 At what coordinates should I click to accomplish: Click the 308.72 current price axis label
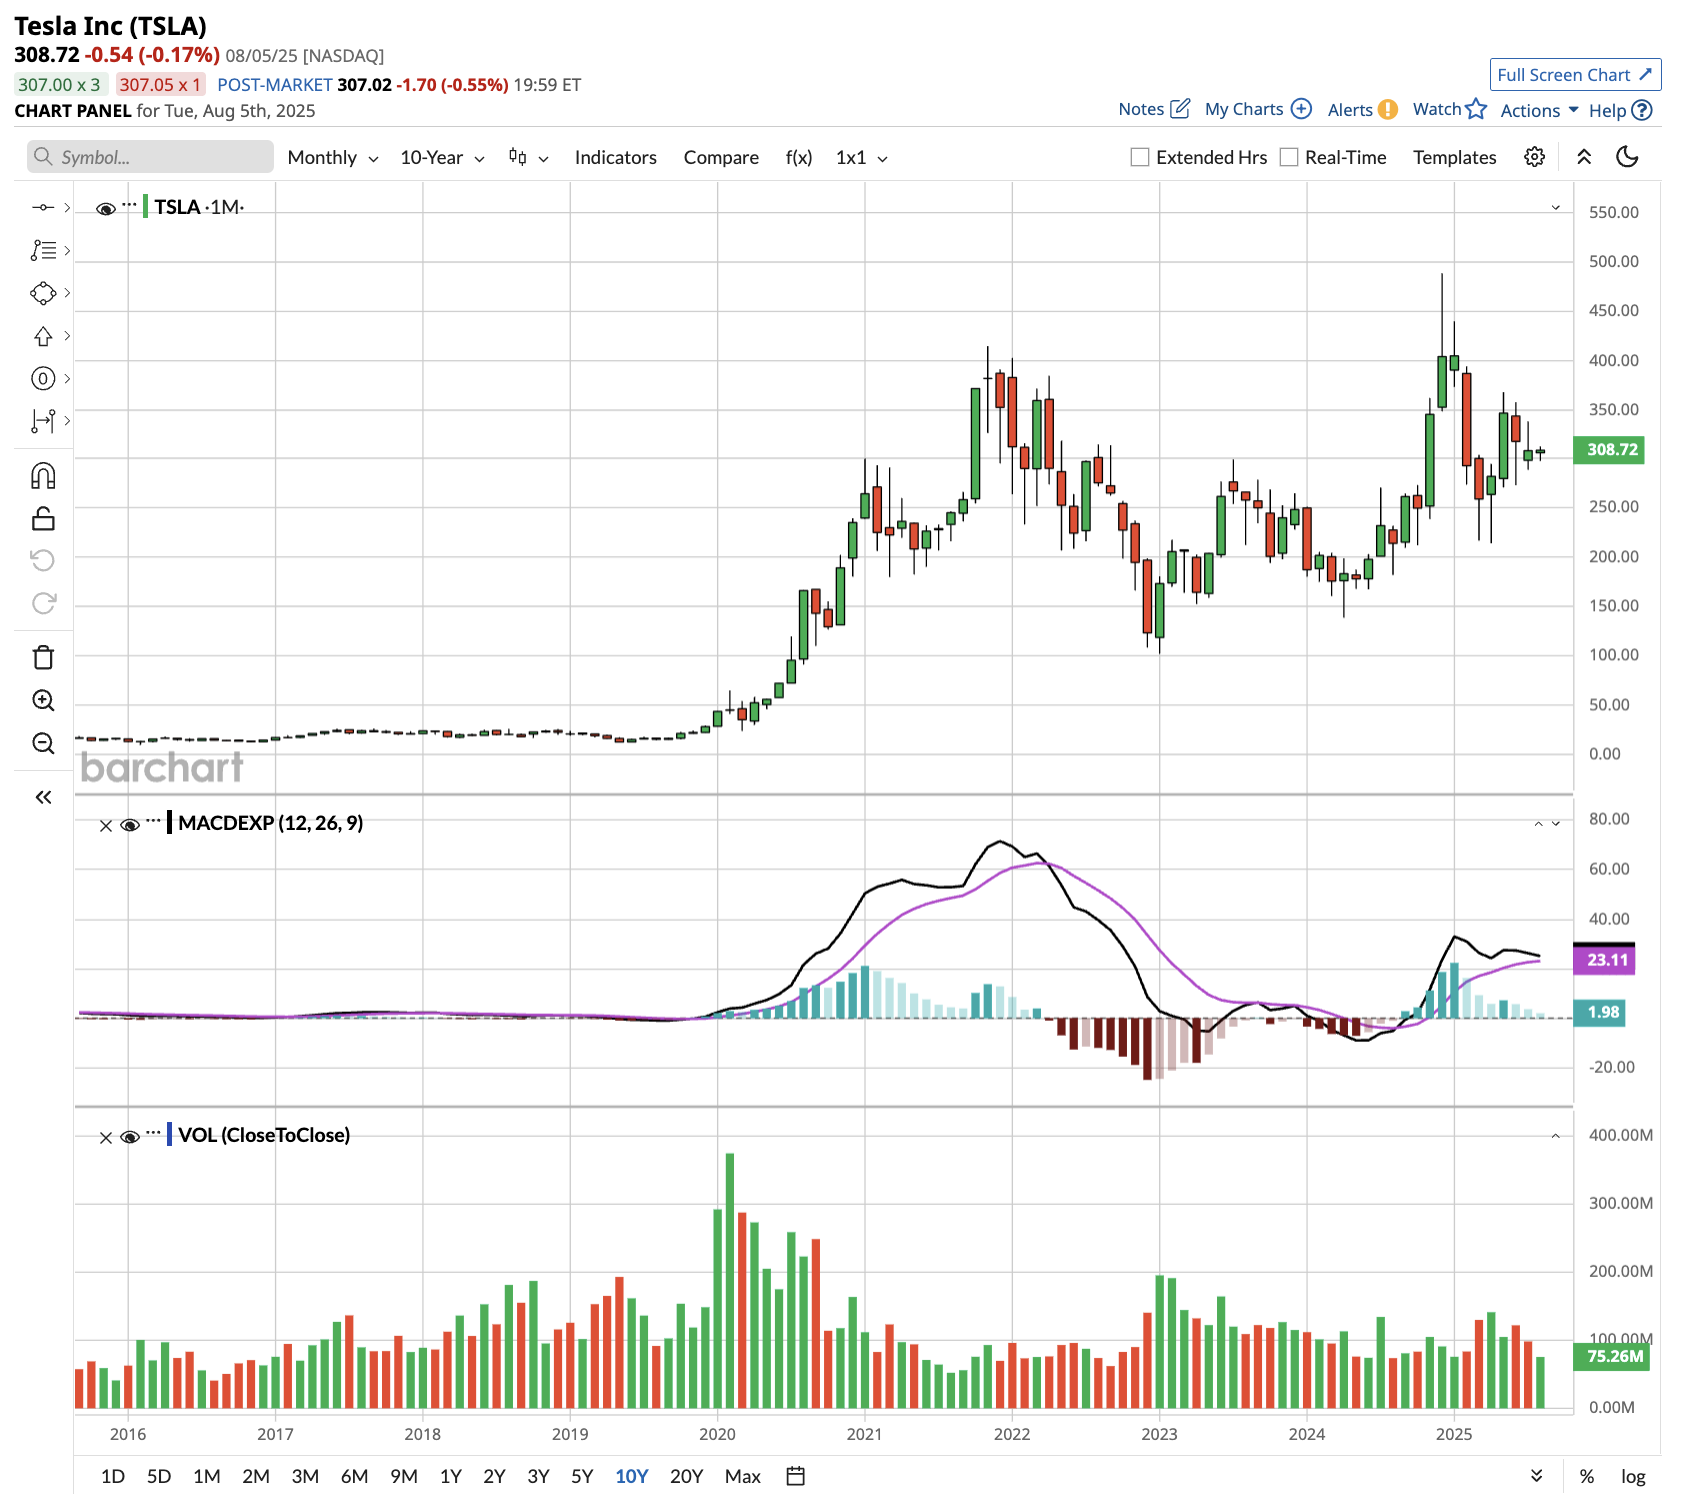1609,450
